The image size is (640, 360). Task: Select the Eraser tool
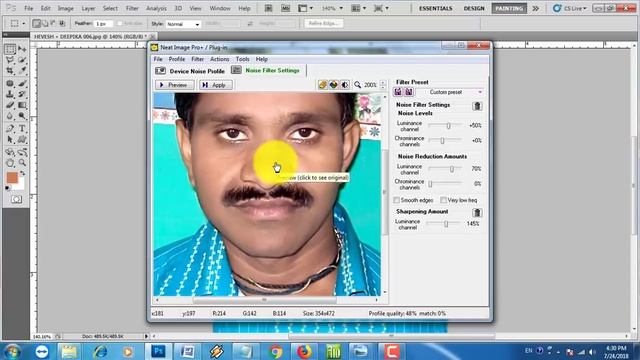10,105
